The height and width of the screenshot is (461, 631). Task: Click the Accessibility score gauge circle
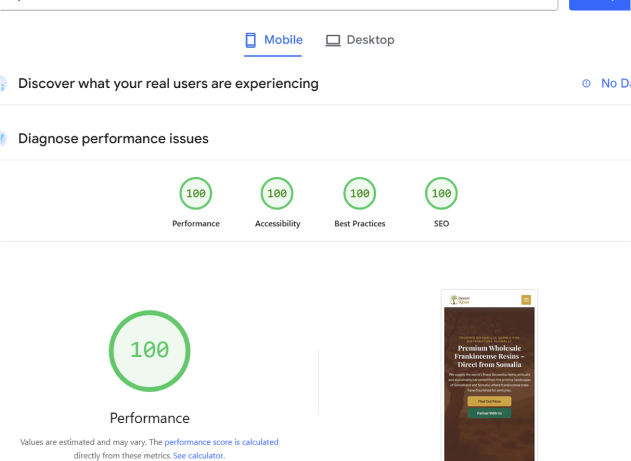click(277, 193)
